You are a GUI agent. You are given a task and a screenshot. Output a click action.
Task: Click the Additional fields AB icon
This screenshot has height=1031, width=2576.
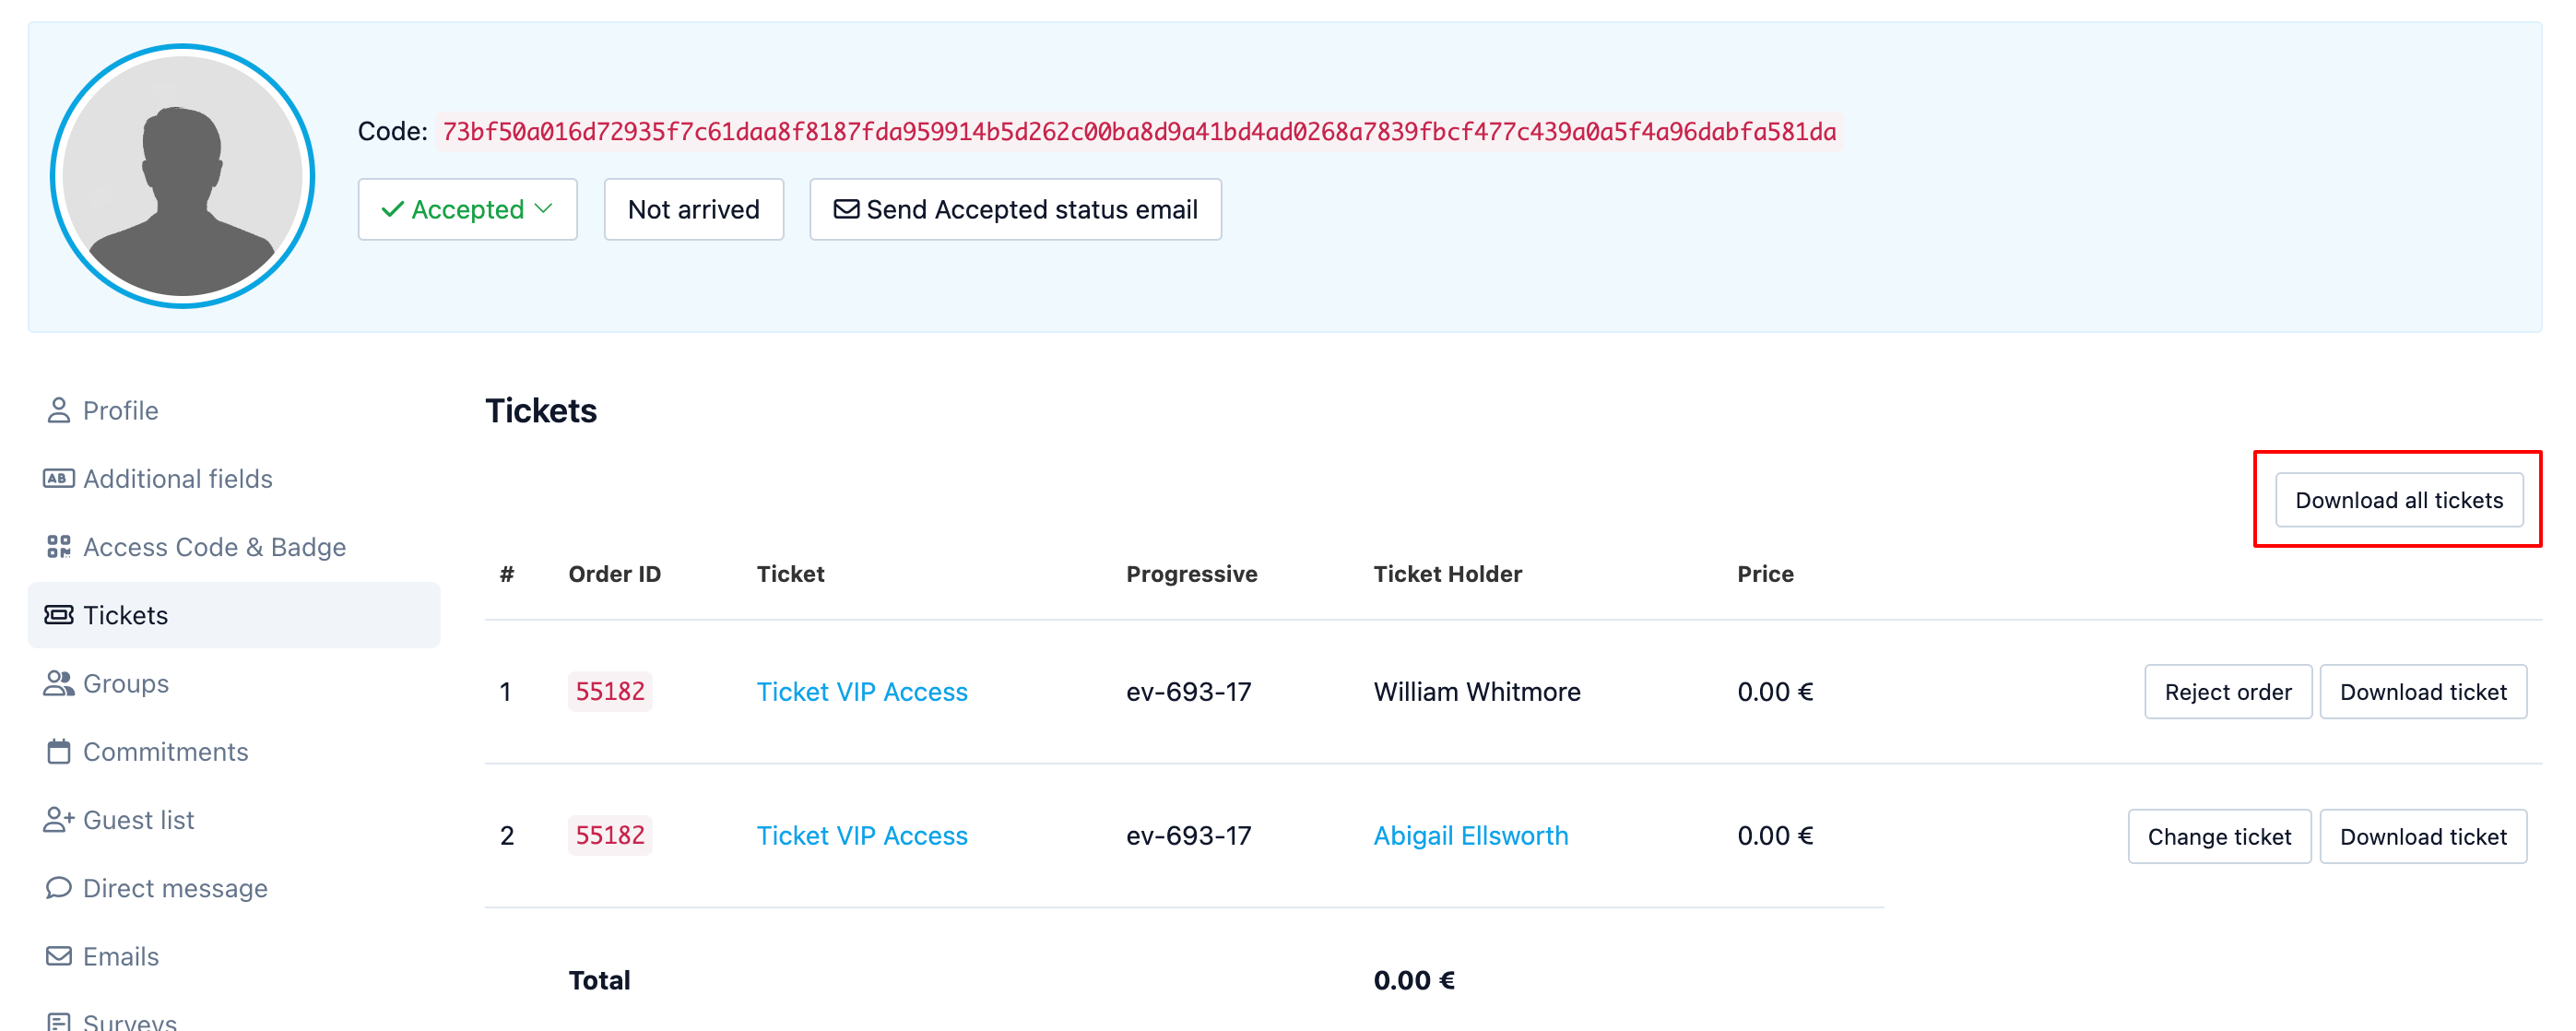point(58,478)
